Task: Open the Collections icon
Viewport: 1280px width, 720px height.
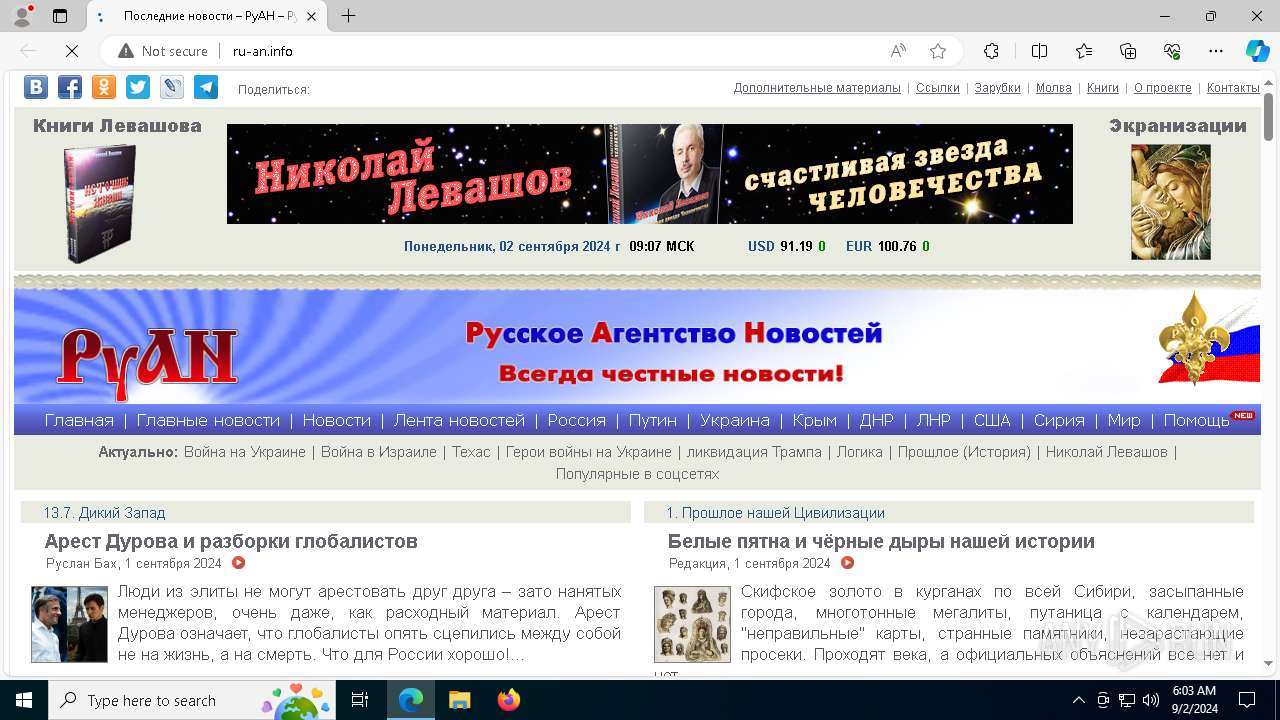Action: click(x=1128, y=51)
